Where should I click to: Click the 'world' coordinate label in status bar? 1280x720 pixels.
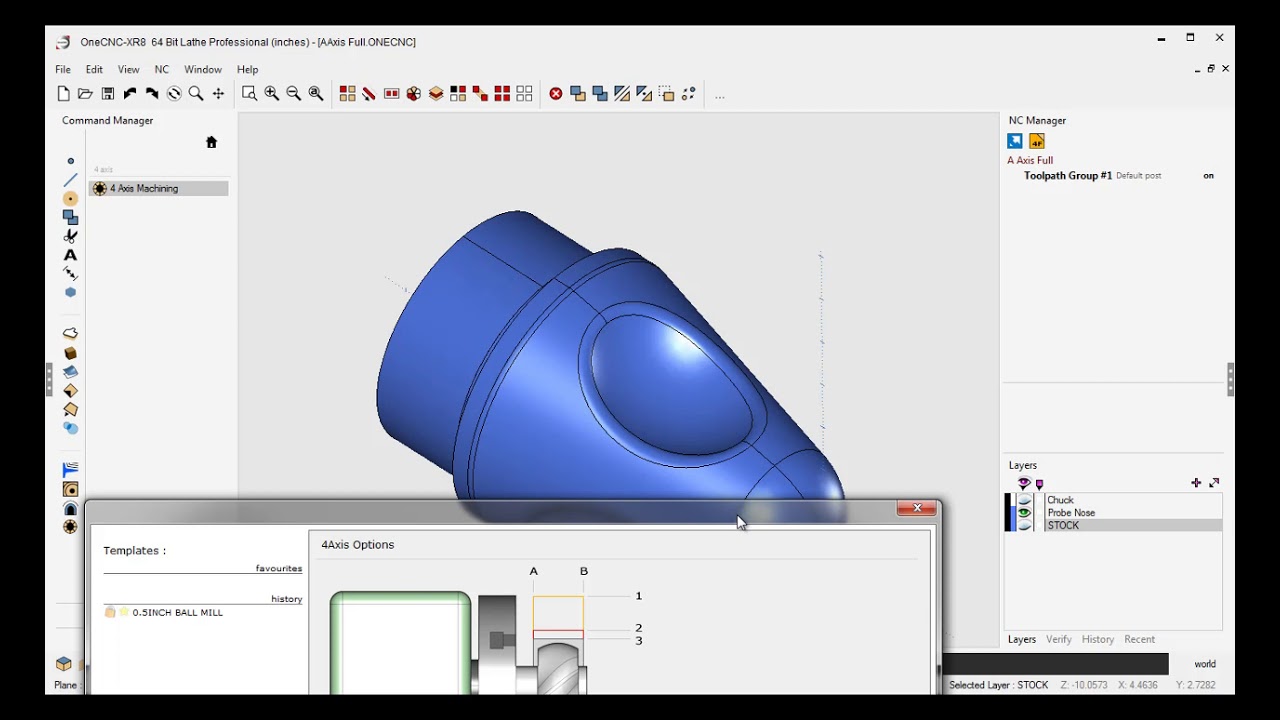[x=1205, y=664]
